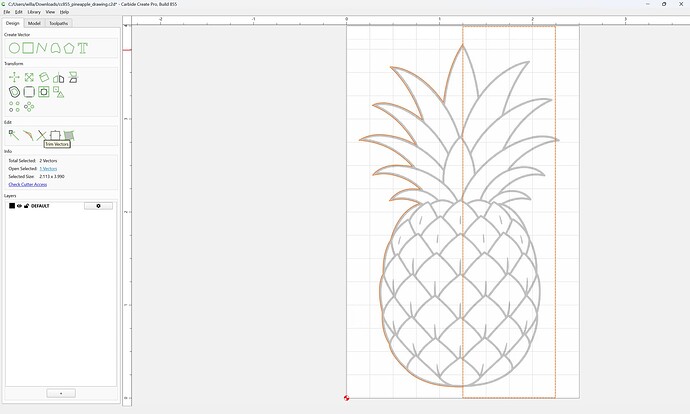Select the Polyline curve drawing tool

point(41,48)
